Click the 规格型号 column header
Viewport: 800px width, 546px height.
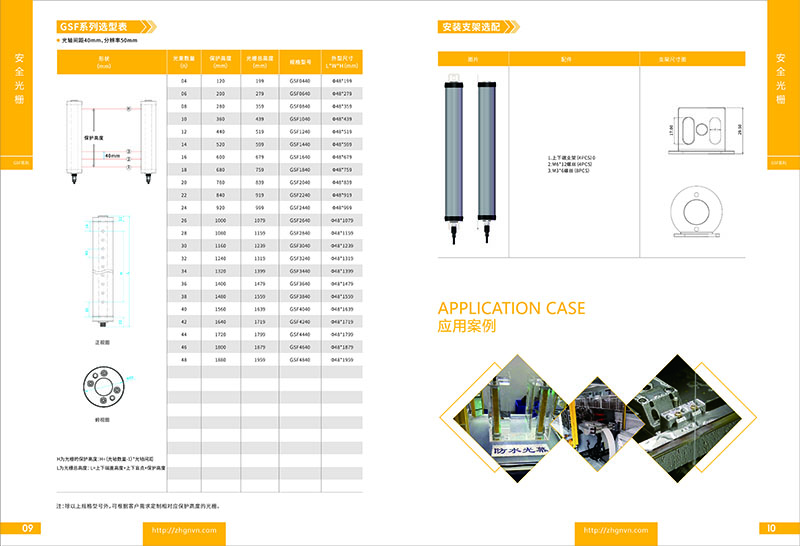coord(300,61)
